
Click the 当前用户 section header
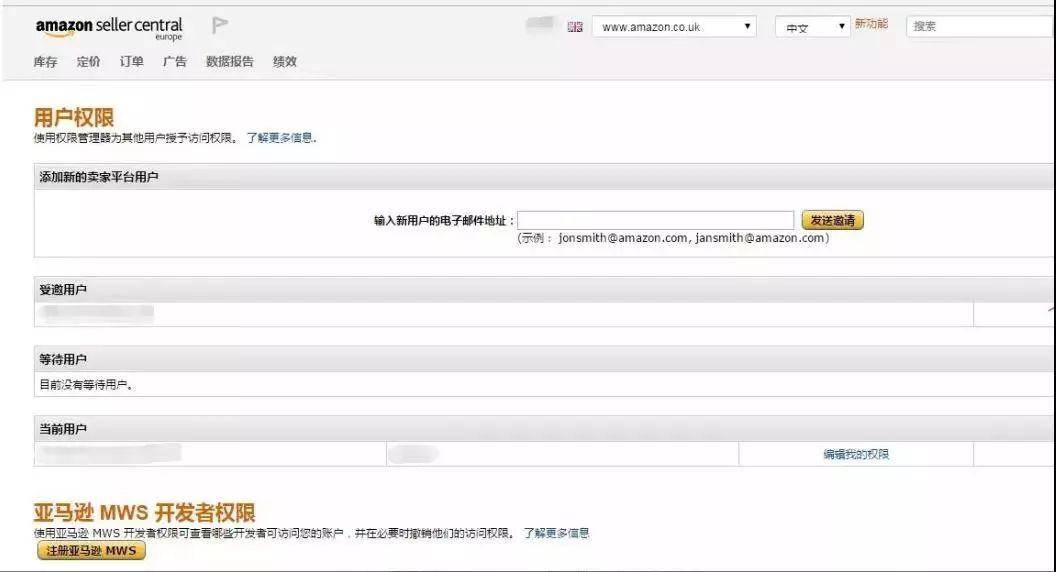[543, 428]
